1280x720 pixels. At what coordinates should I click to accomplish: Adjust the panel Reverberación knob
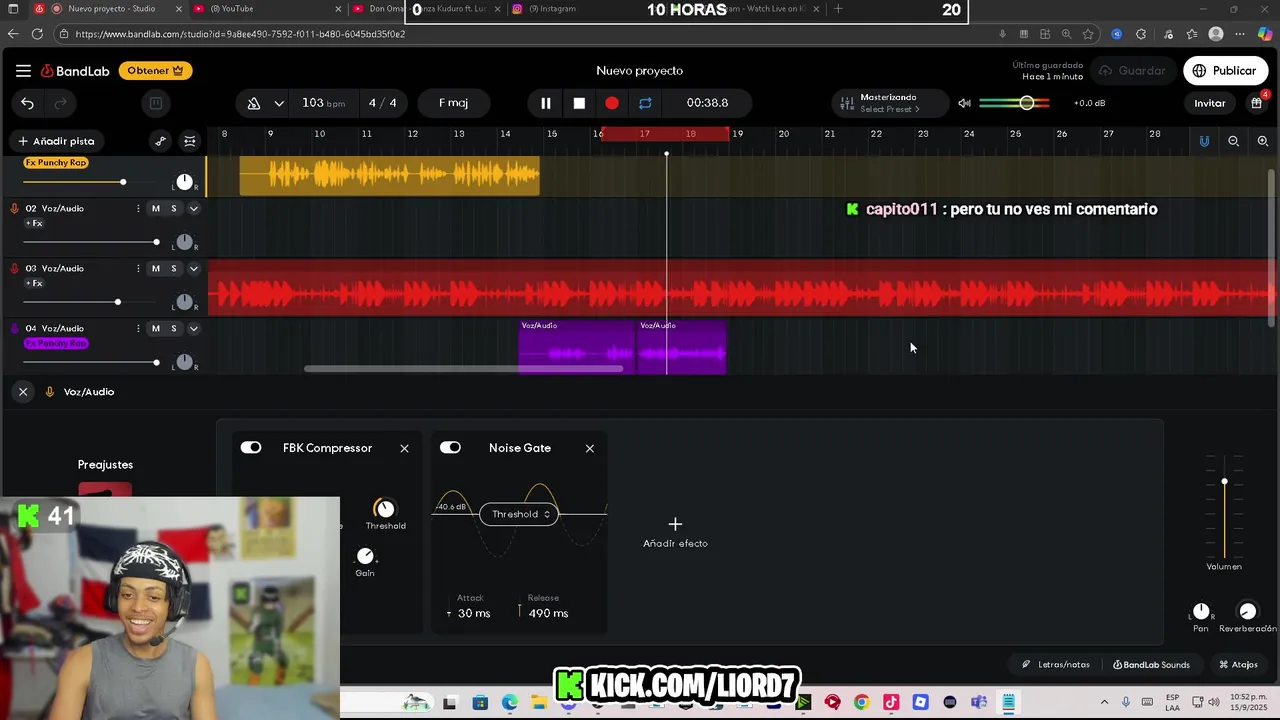coord(1247,611)
